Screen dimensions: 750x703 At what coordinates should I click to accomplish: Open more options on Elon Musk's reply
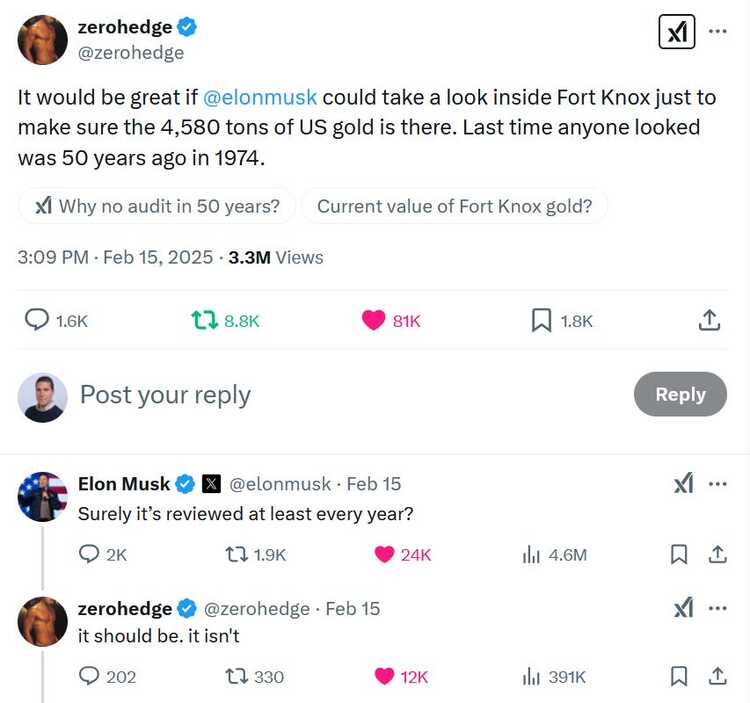pos(717,484)
